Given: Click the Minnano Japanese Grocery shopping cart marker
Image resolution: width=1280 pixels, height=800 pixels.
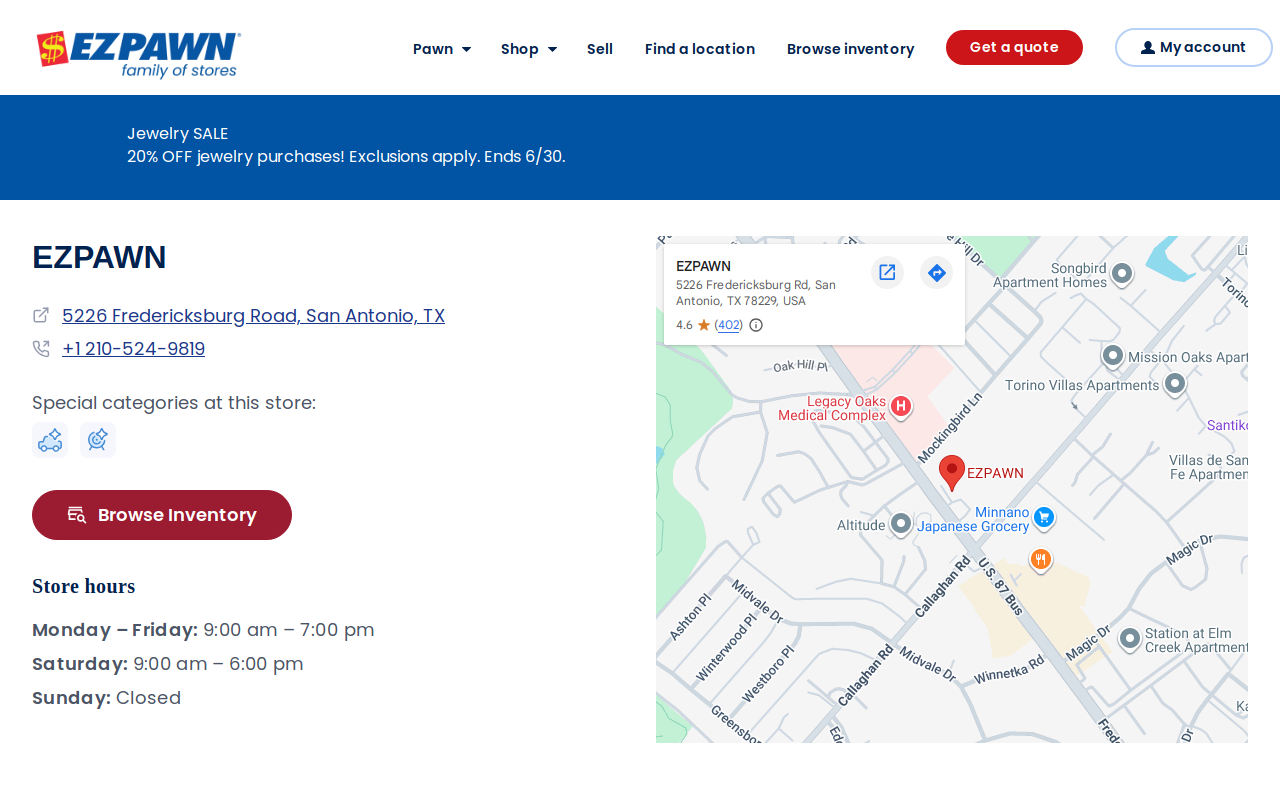Looking at the screenshot, I should 1044,517.
